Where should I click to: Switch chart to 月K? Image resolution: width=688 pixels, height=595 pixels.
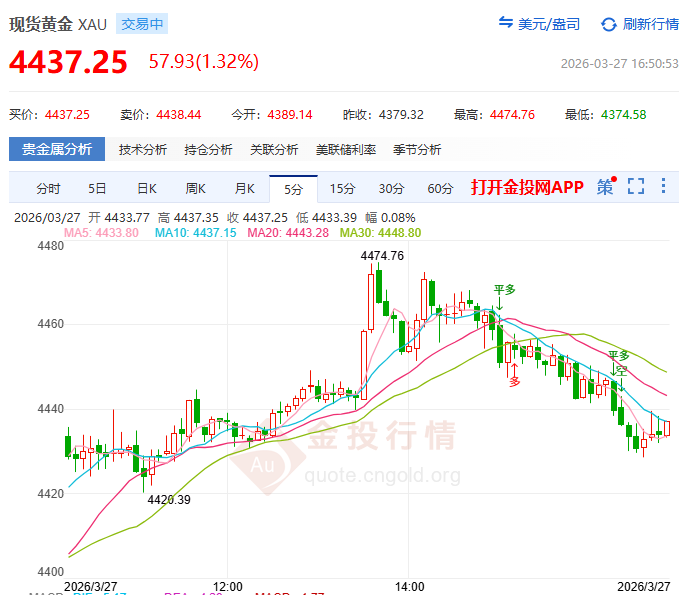click(x=244, y=189)
